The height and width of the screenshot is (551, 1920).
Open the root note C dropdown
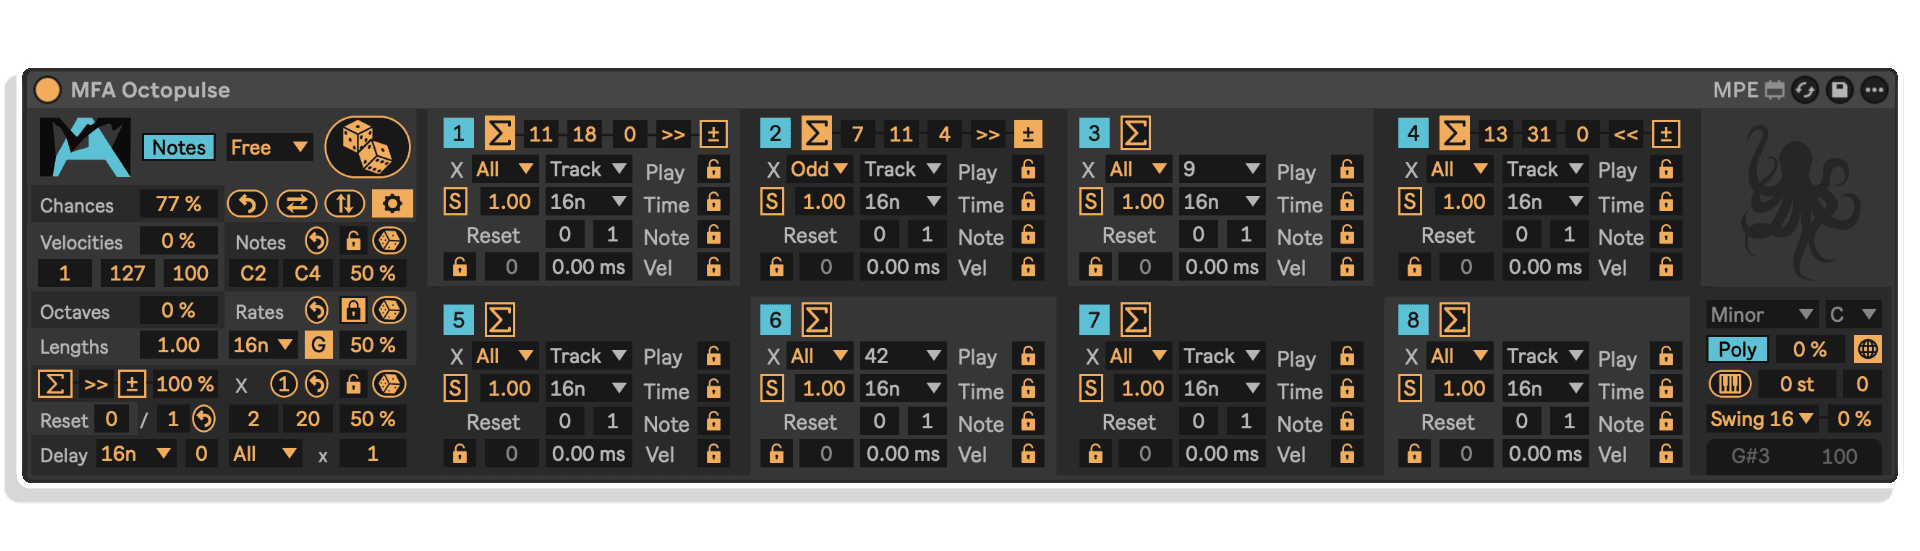[1852, 314]
